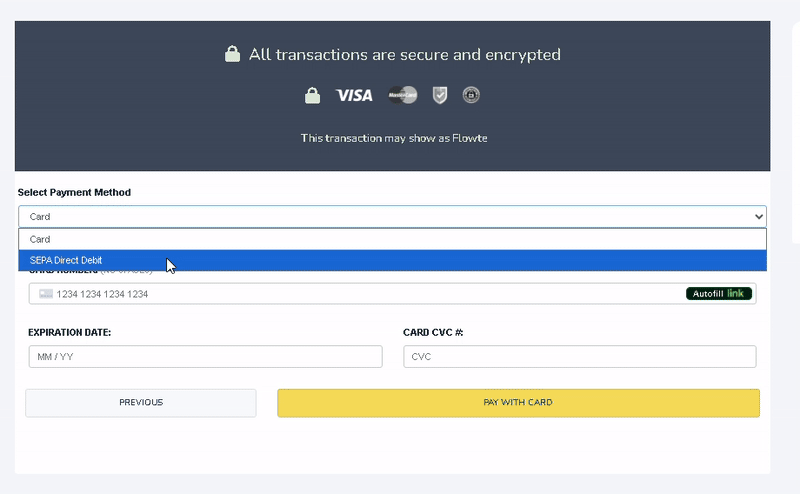The height and width of the screenshot is (494, 800).
Task: Click the Autofill link badge
Action: 718,294
